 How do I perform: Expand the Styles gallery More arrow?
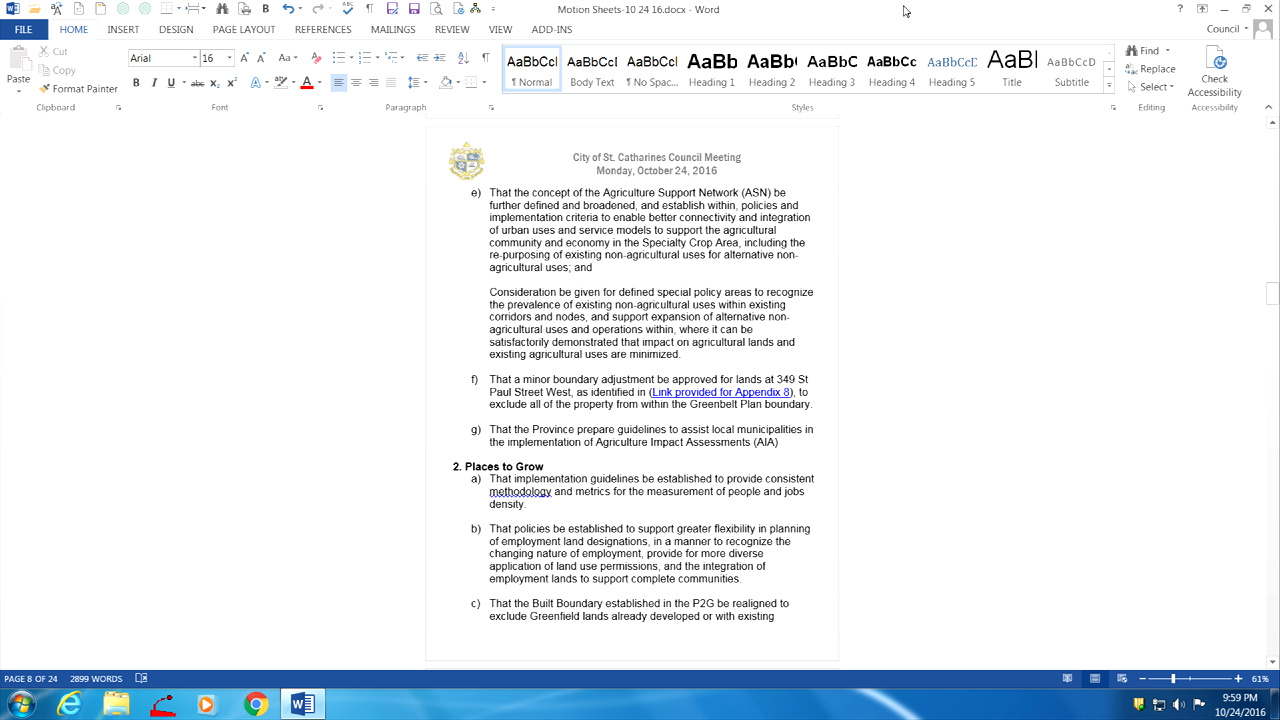(1109, 87)
